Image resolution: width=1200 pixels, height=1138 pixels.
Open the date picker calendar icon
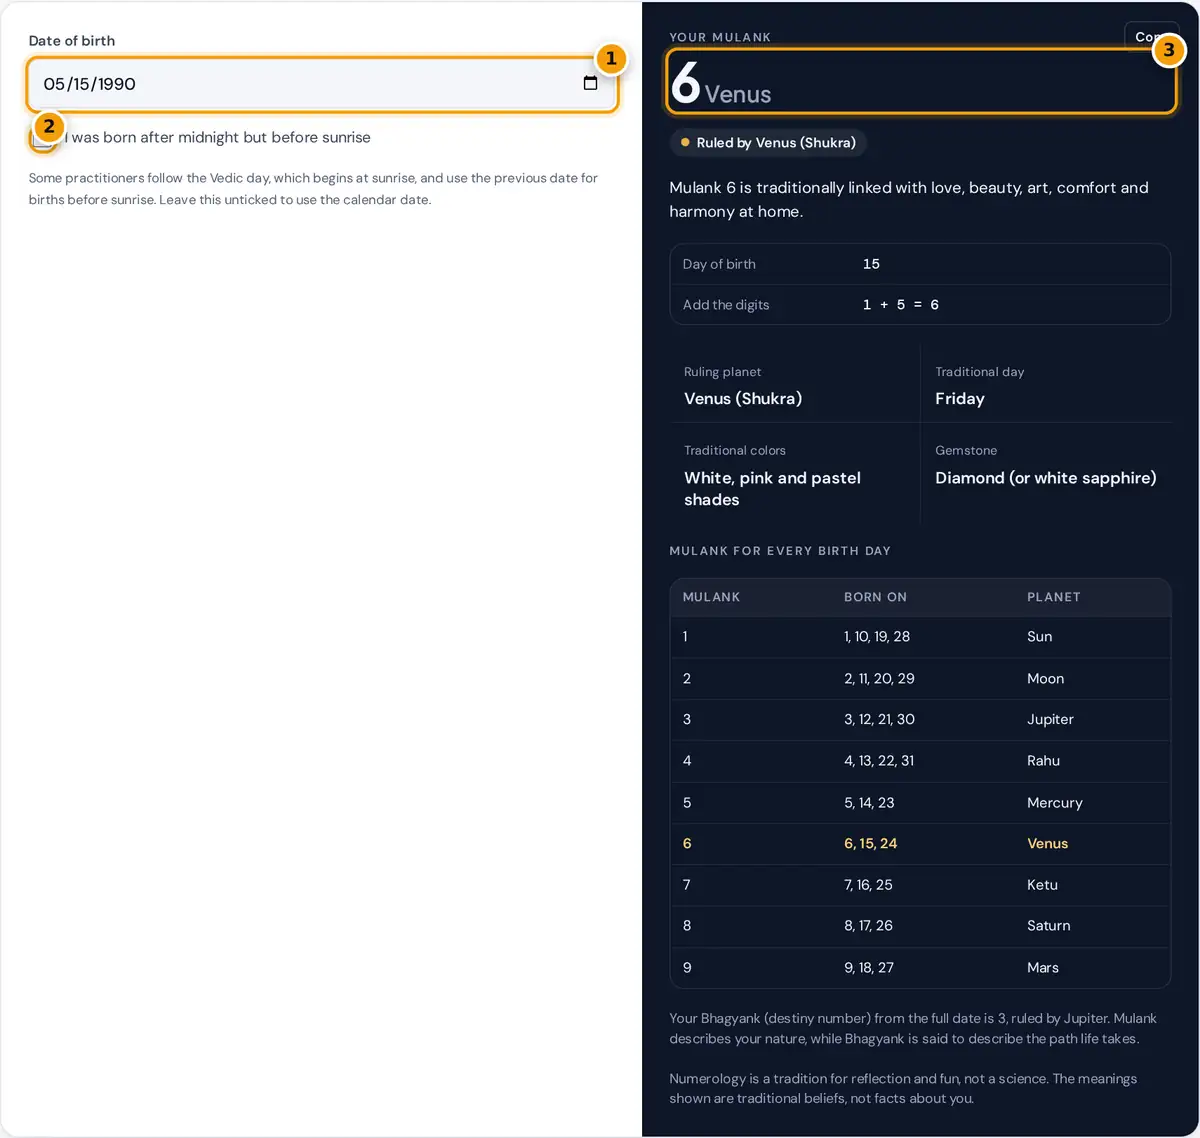point(590,83)
